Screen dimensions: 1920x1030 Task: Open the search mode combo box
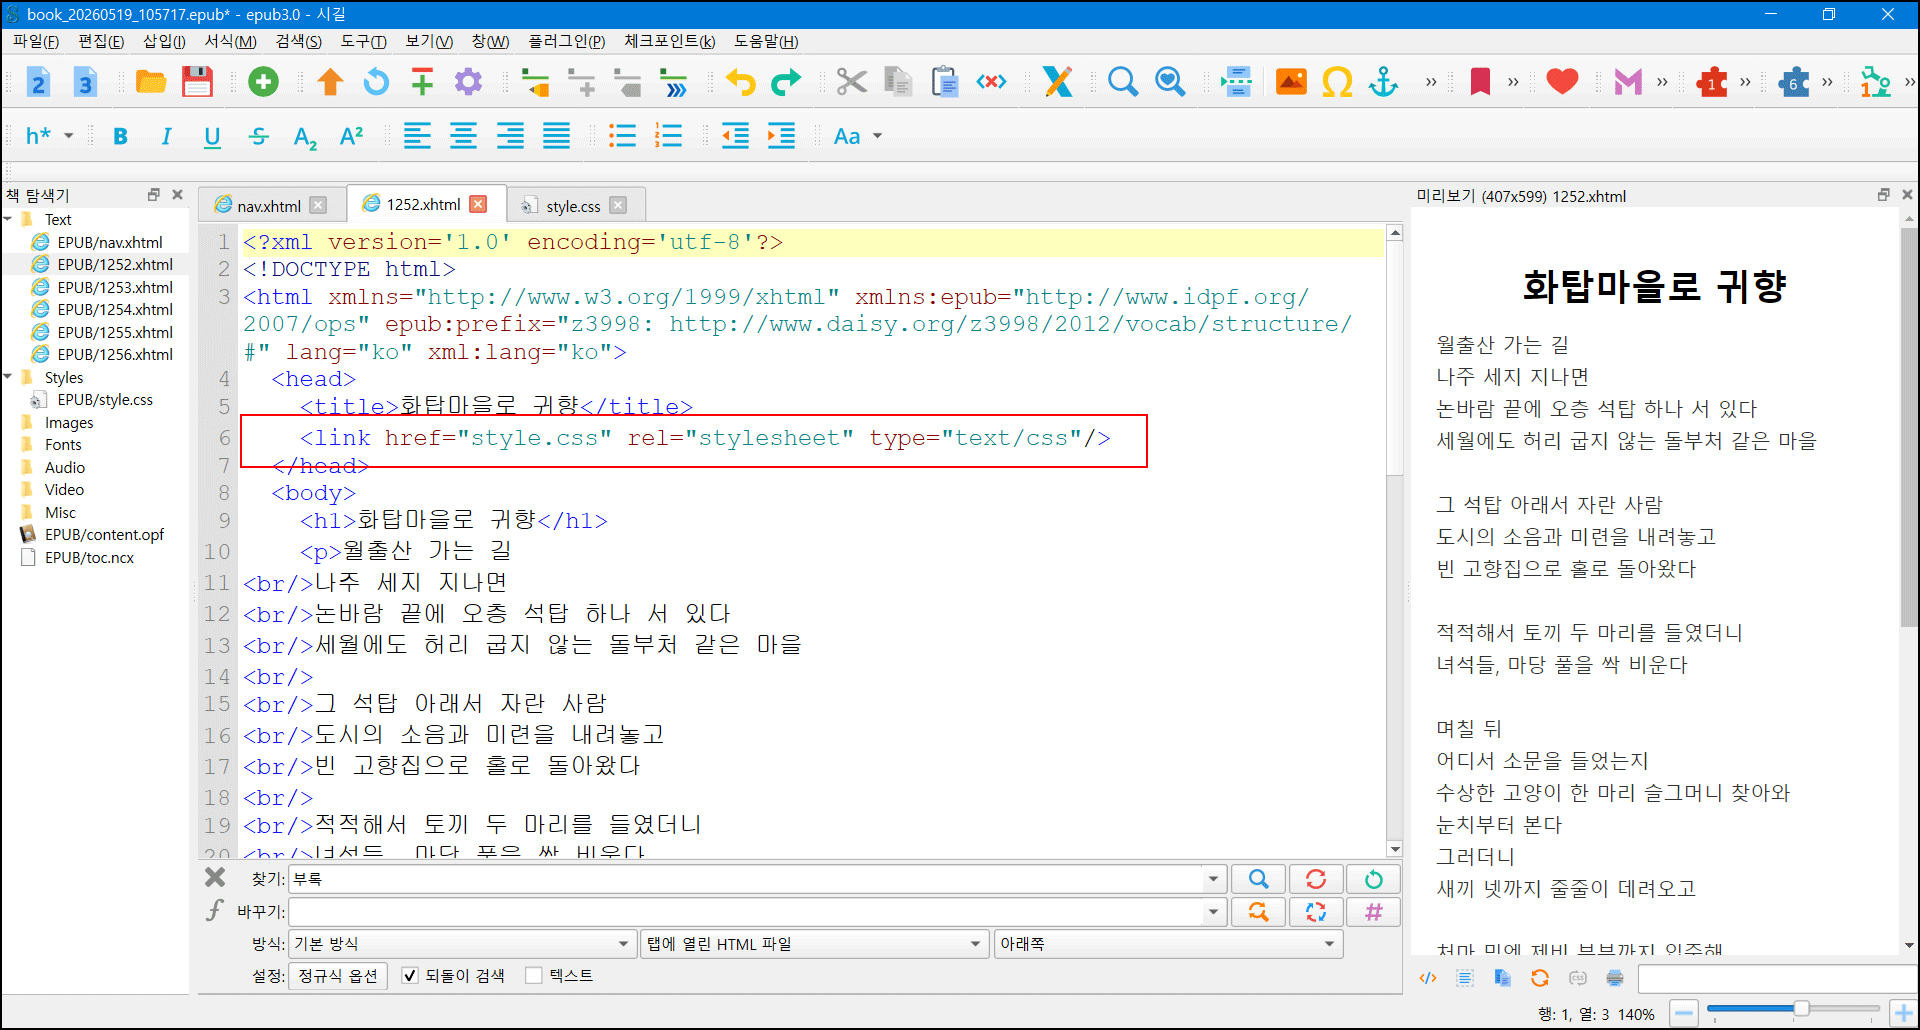461,944
